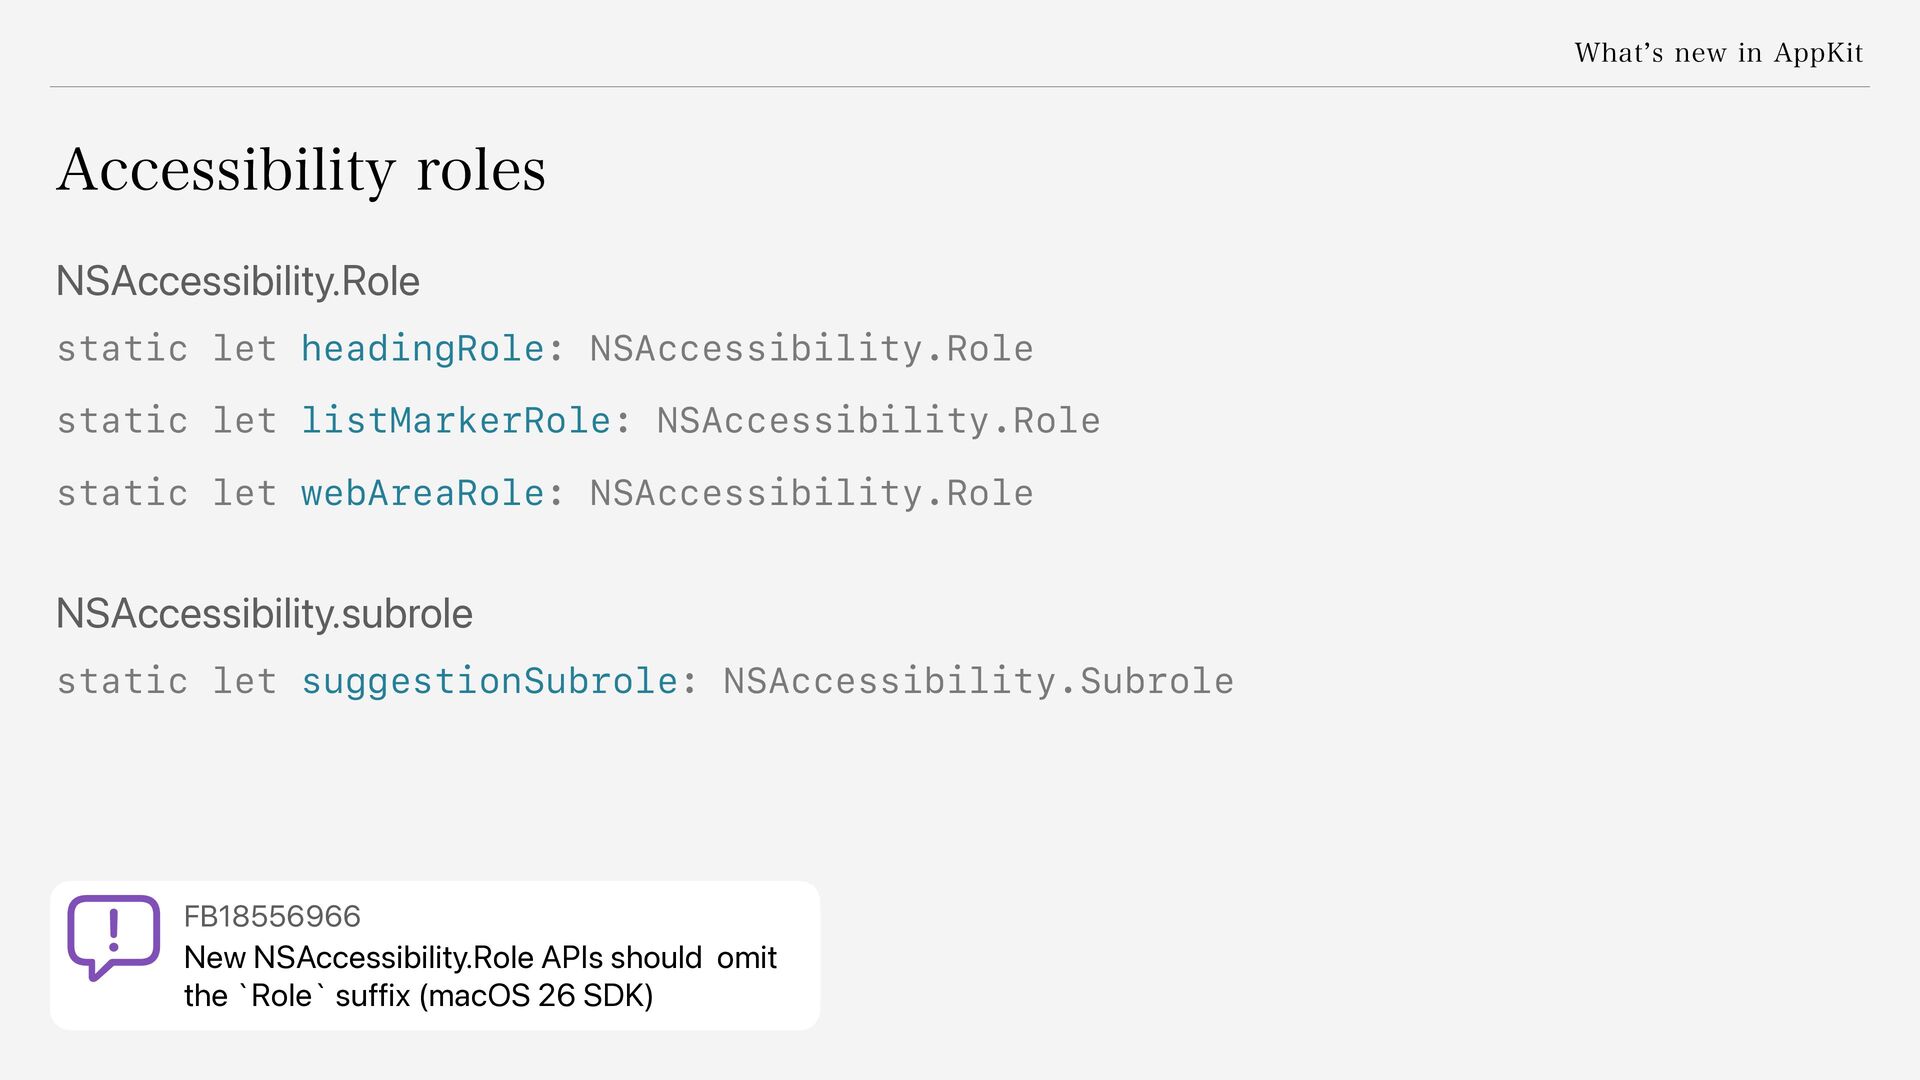This screenshot has width=1920, height=1080.
Task: Select the FB18556966 feedback number
Action: (272, 916)
